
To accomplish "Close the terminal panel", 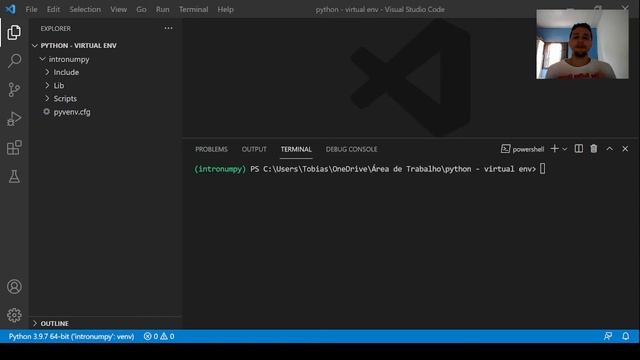I will click(625, 149).
